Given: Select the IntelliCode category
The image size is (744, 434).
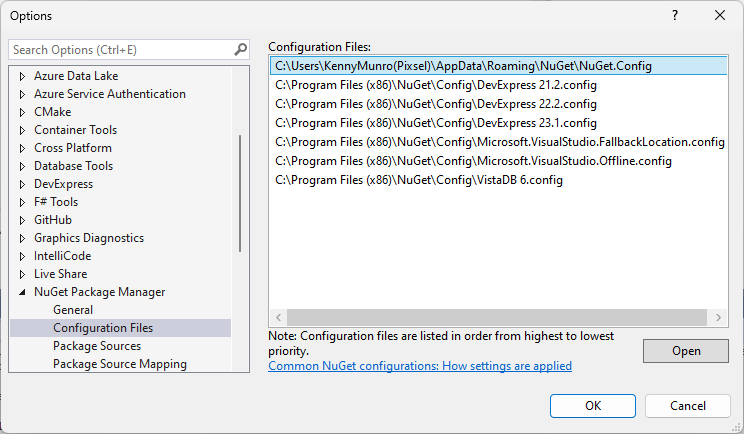Looking at the screenshot, I should (x=62, y=256).
